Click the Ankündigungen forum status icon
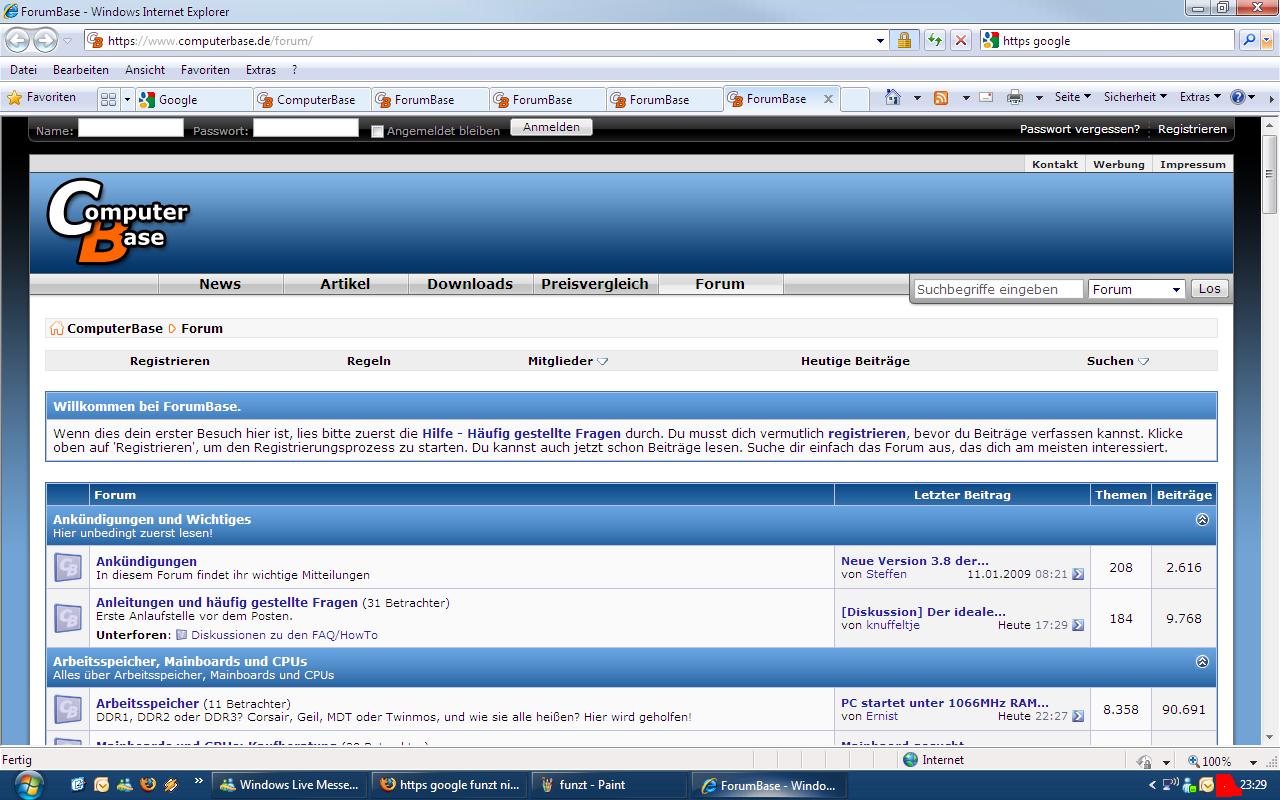Screen dimensions: 1280x800 (x=68, y=567)
